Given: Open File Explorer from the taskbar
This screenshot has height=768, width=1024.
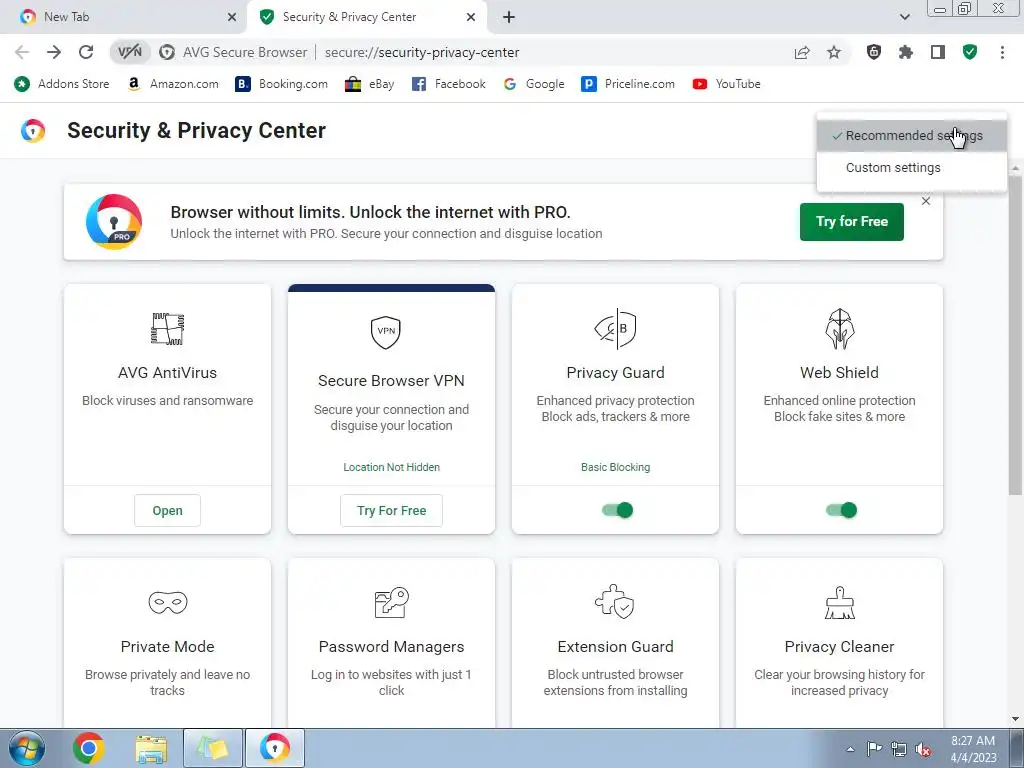Looking at the screenshot, I should click(151, 748).
